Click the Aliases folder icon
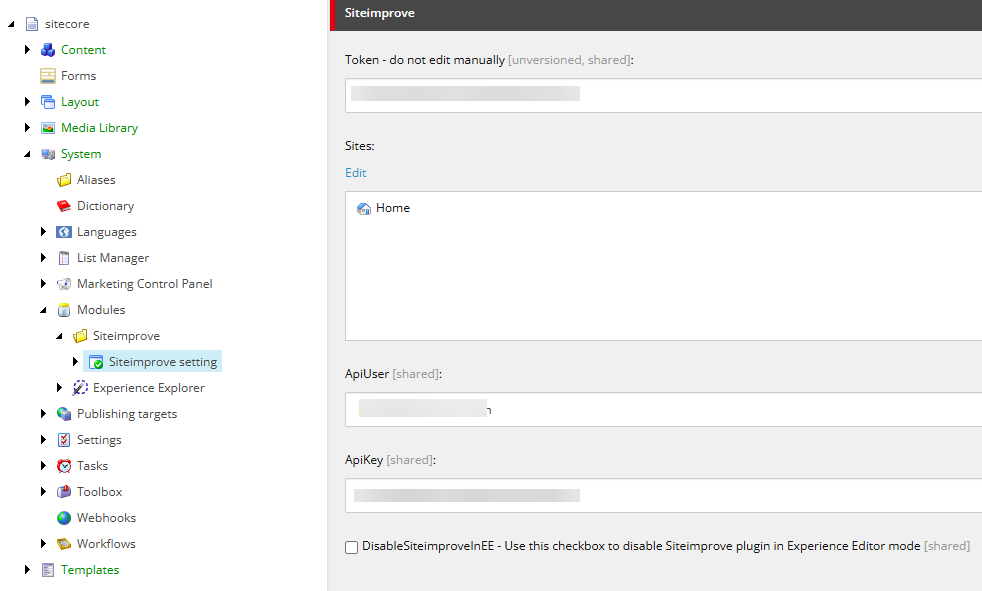982x591 pixels. (x=64, y=180)
